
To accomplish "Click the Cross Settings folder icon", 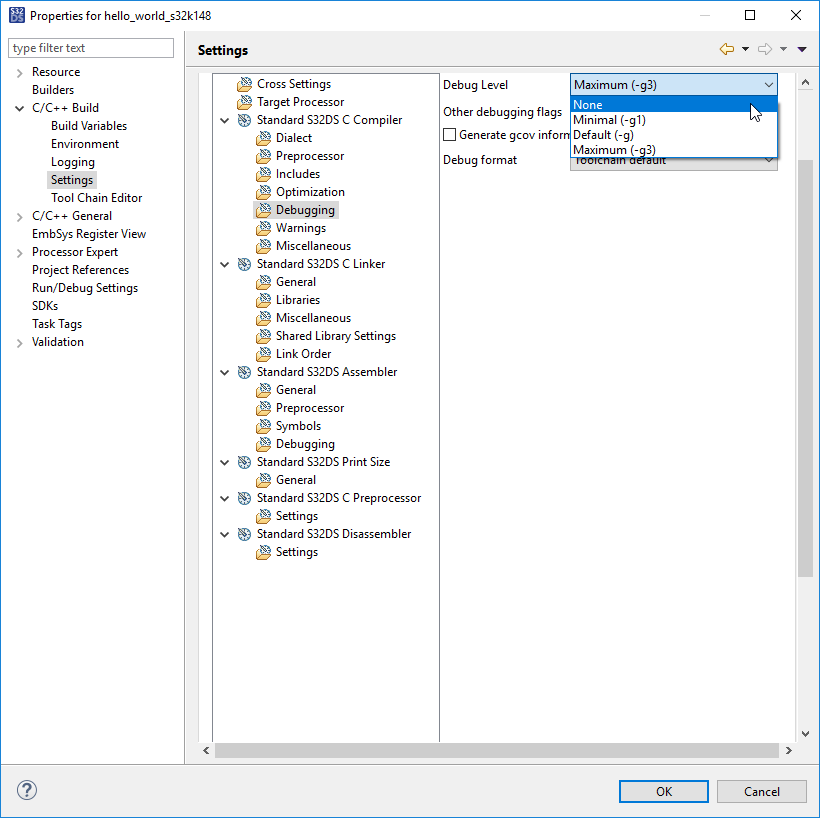I will point(244,84).
